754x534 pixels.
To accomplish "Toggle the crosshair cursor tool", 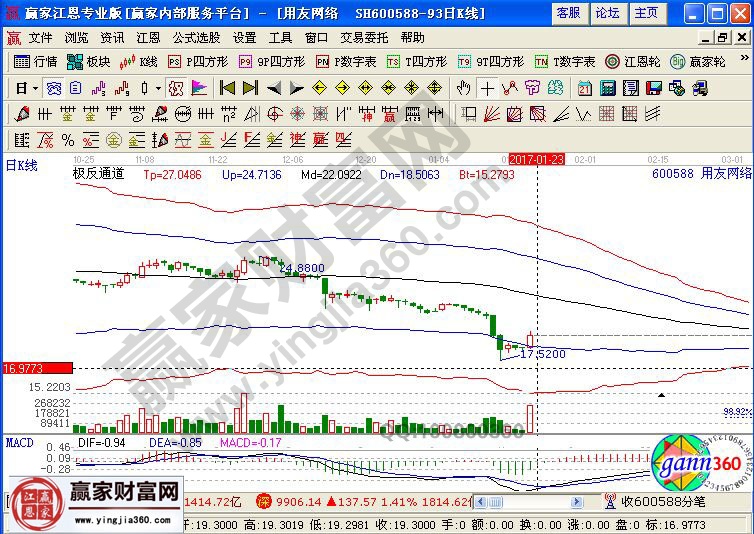I will pos(487,87).
